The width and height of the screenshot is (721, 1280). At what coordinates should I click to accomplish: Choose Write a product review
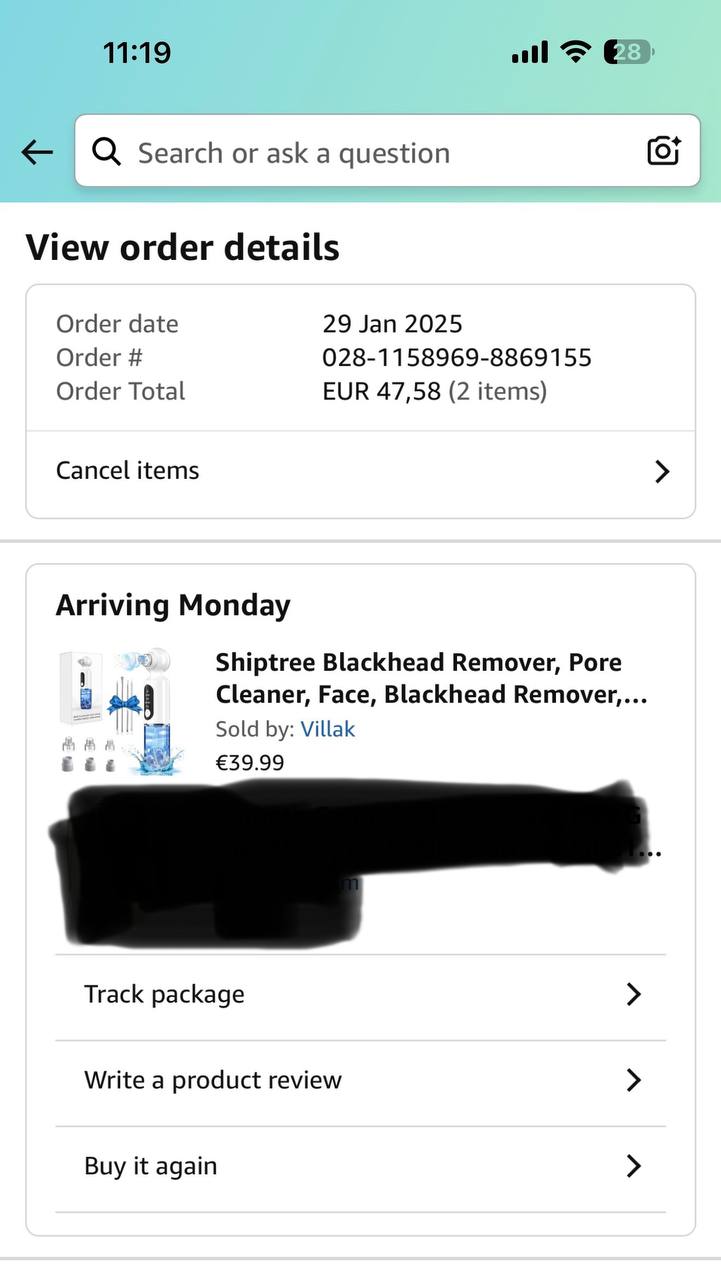coord(213,1080)
